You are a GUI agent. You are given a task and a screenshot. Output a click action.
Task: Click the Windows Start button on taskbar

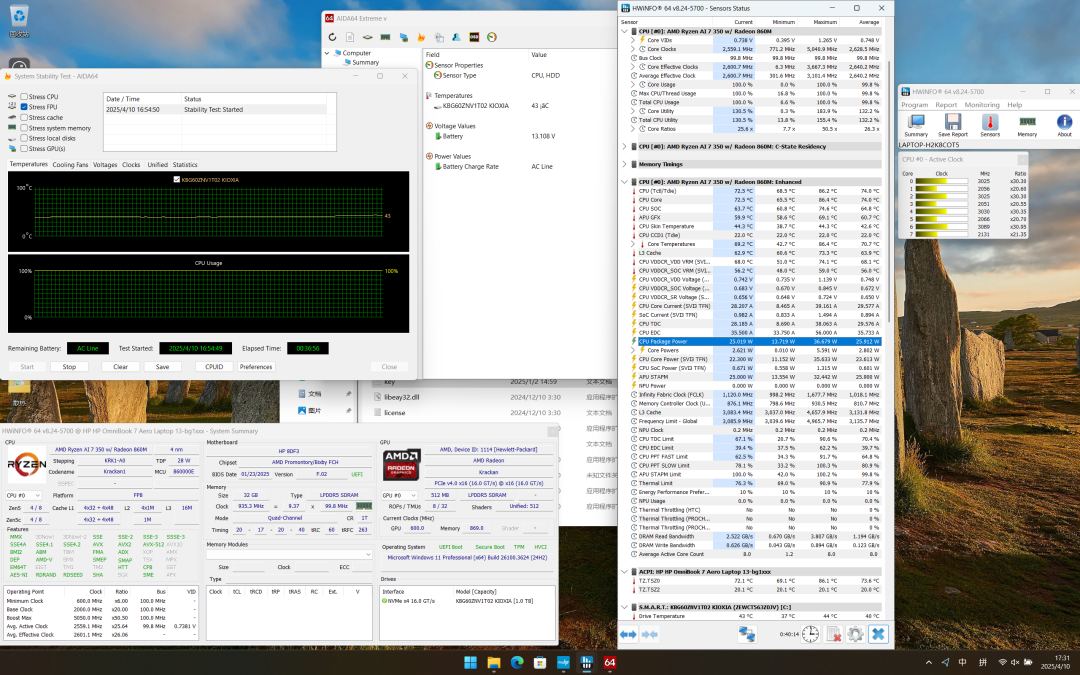pyautogui.click(x=470, y=663)
